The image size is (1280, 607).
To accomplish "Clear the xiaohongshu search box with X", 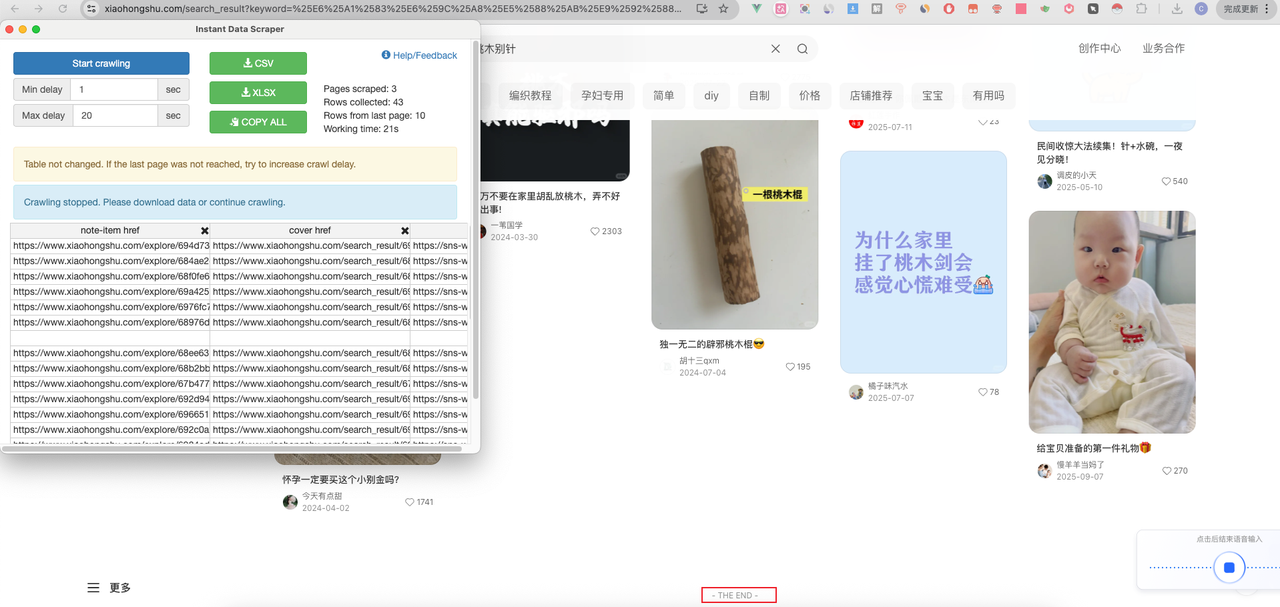I will pos(775,49).
